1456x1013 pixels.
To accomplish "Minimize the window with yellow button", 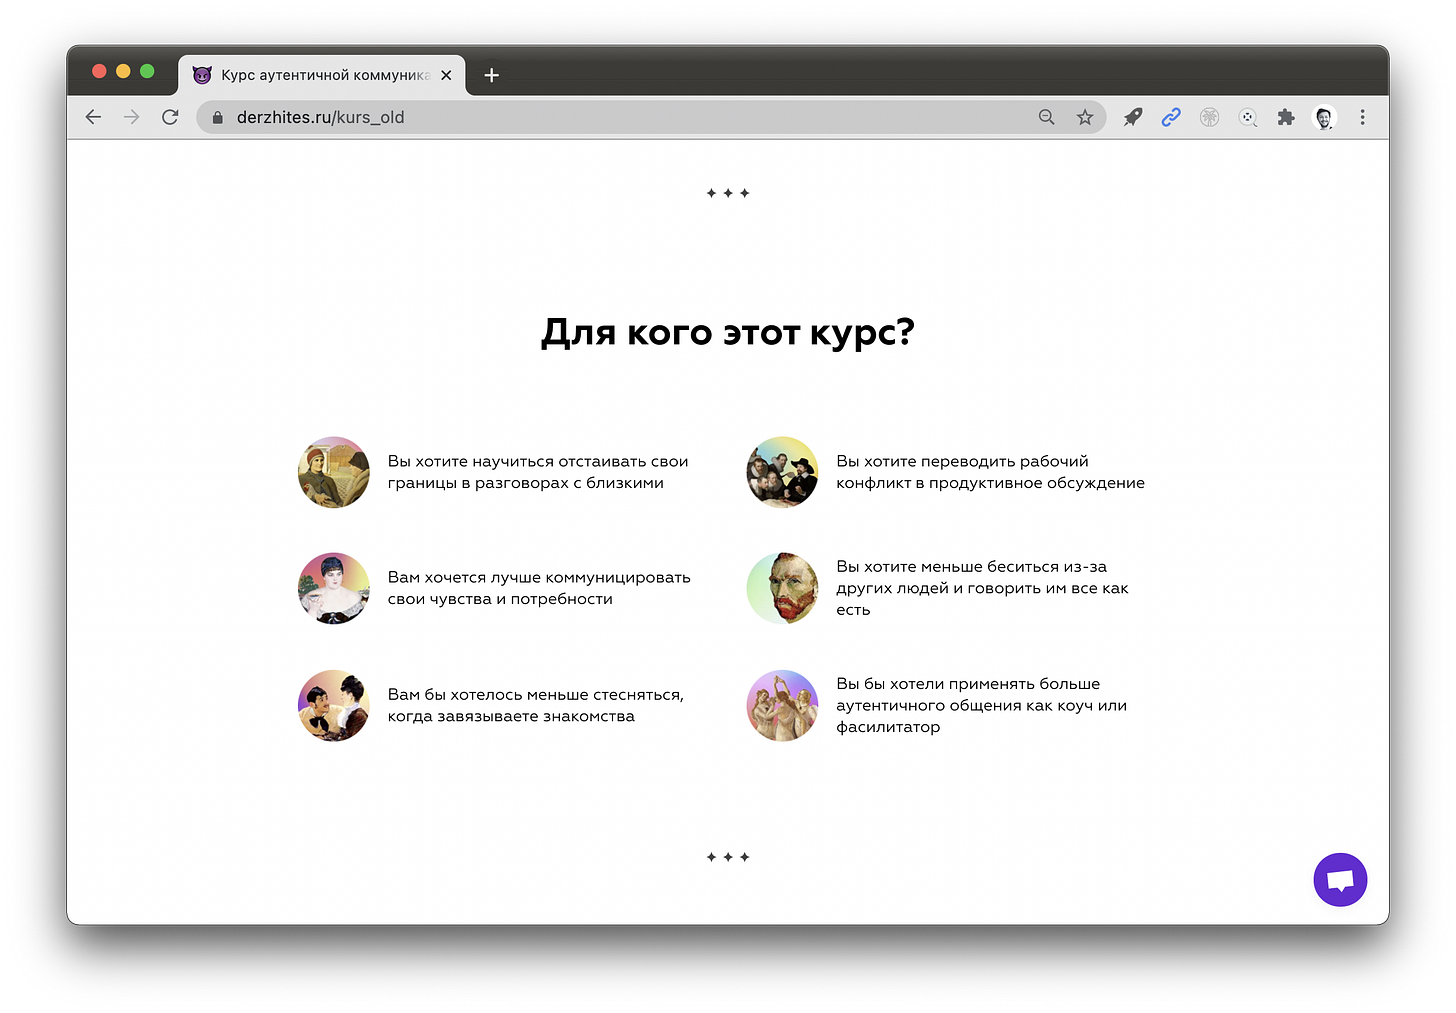I will tap(123, 71).
